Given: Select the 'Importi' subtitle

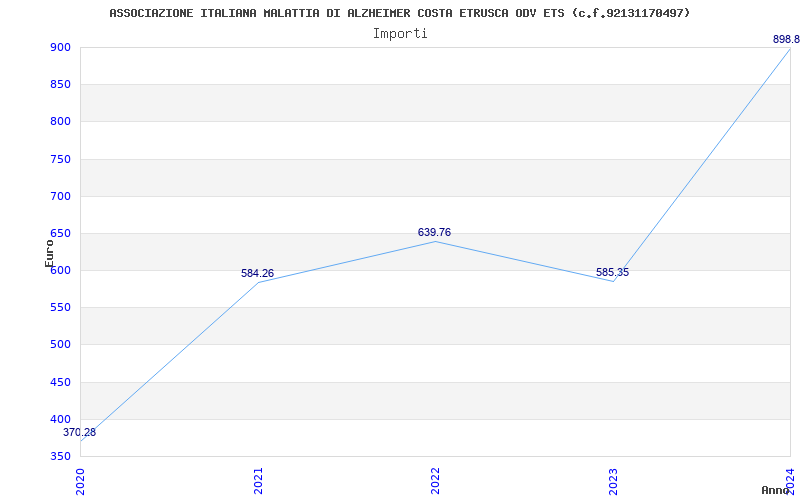Looking at the screenshot, I should (x=400, y=34).
